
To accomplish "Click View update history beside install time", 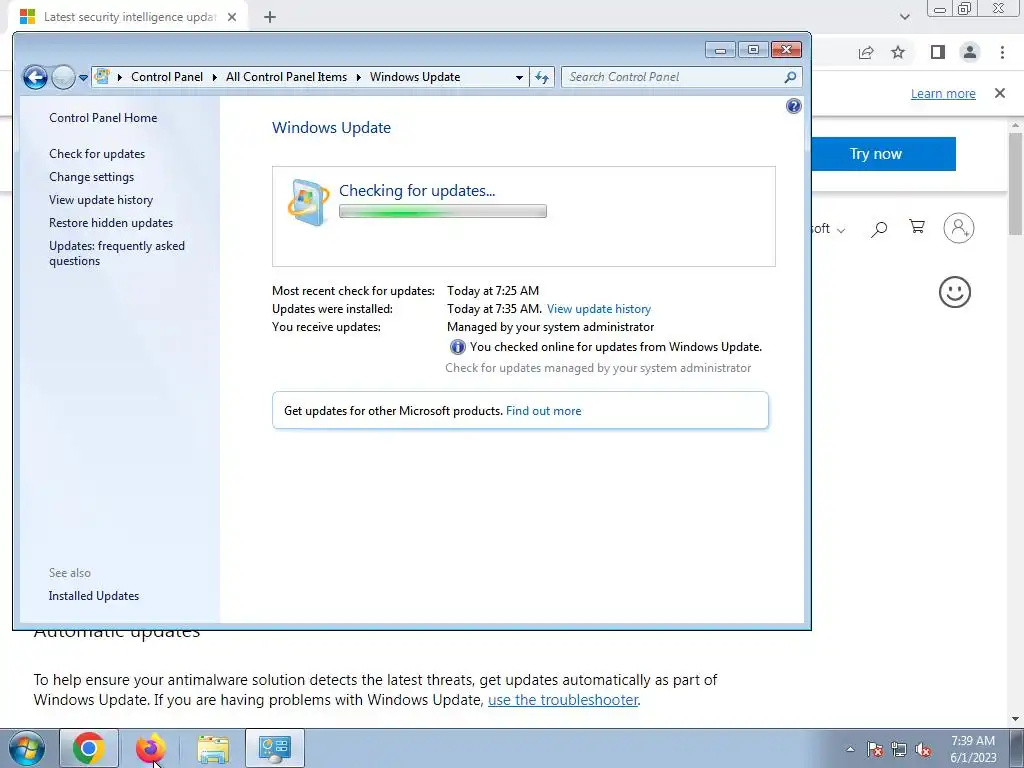I will 599,309.
